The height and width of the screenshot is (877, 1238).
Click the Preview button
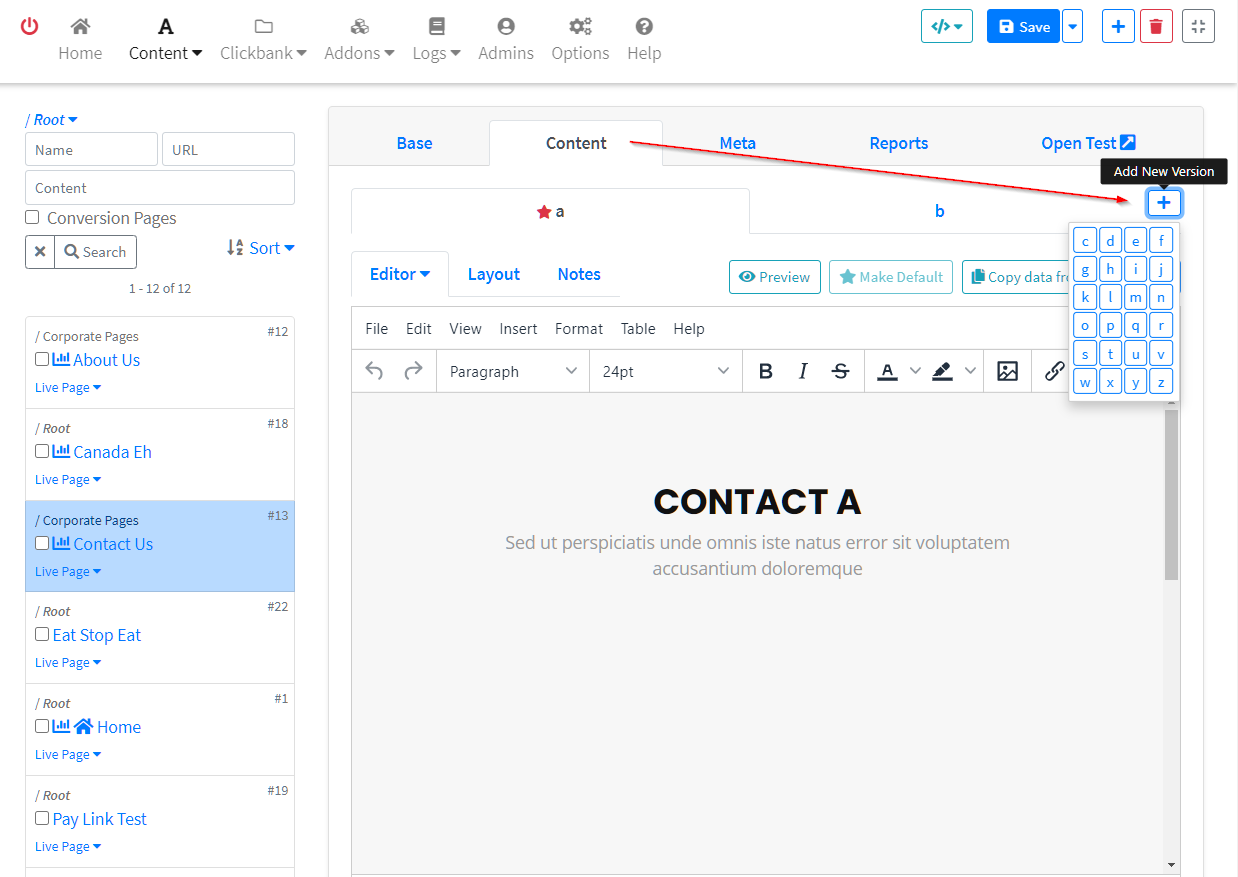[775, 277]
